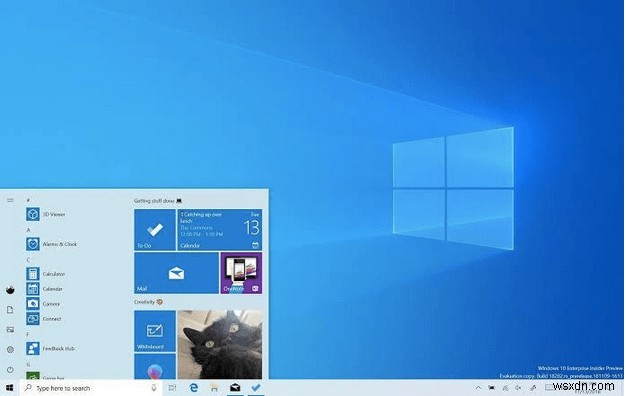The image size is (626, 396).
Task: Open the Whiteboard tile
Action: (x=155, y=331)
